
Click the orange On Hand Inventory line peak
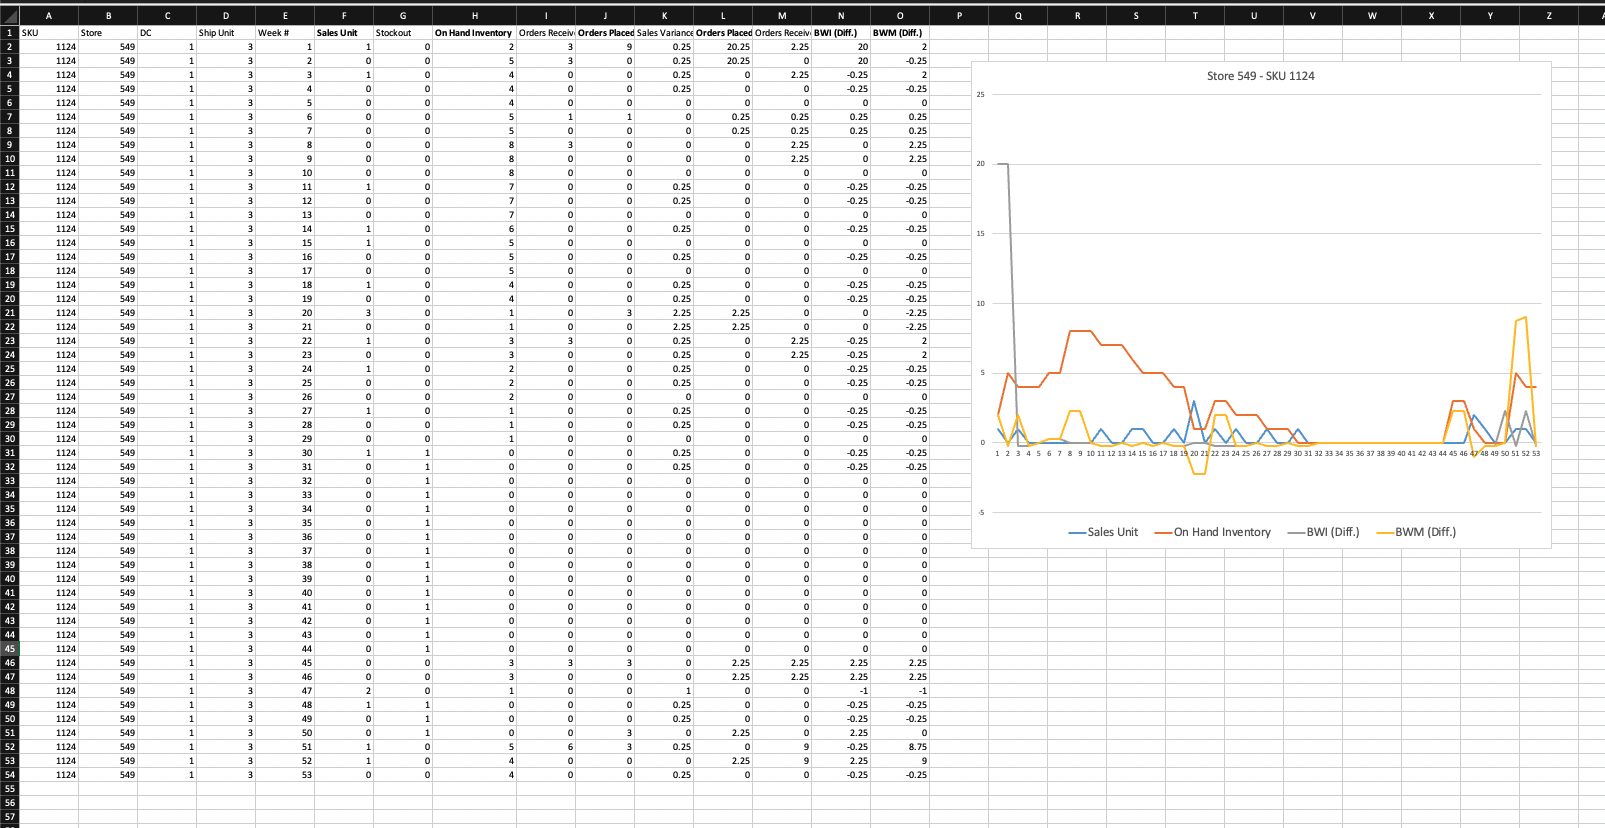1080,331
